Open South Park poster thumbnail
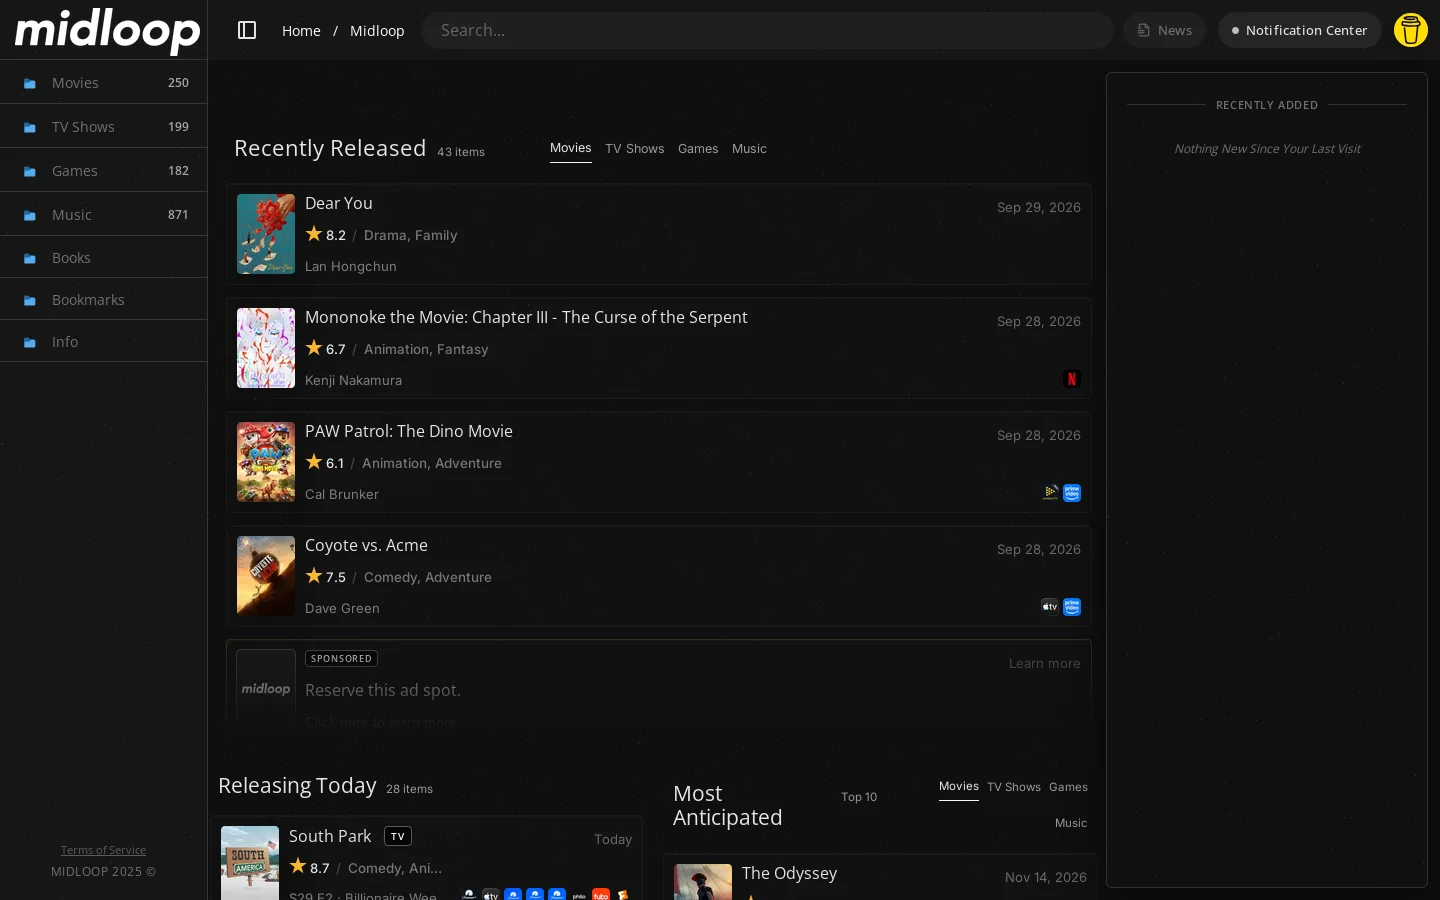The height and width of the screenshot is (900, 1440). [x=250, y=863]
